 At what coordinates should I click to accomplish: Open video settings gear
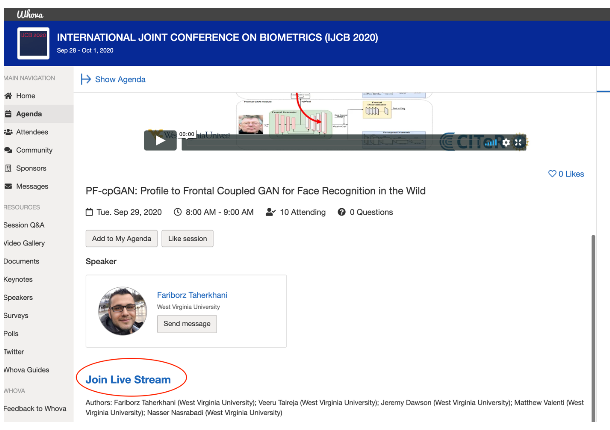pyautogui.click(x=506, y=142)
